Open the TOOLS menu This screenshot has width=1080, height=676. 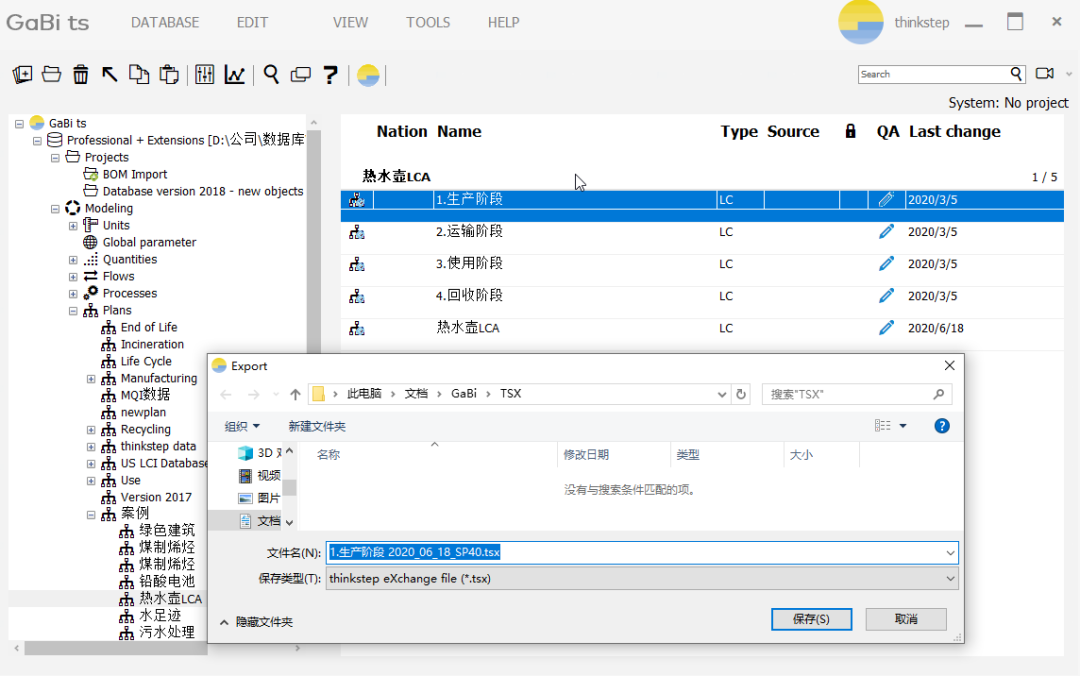(x=428, y=22)
